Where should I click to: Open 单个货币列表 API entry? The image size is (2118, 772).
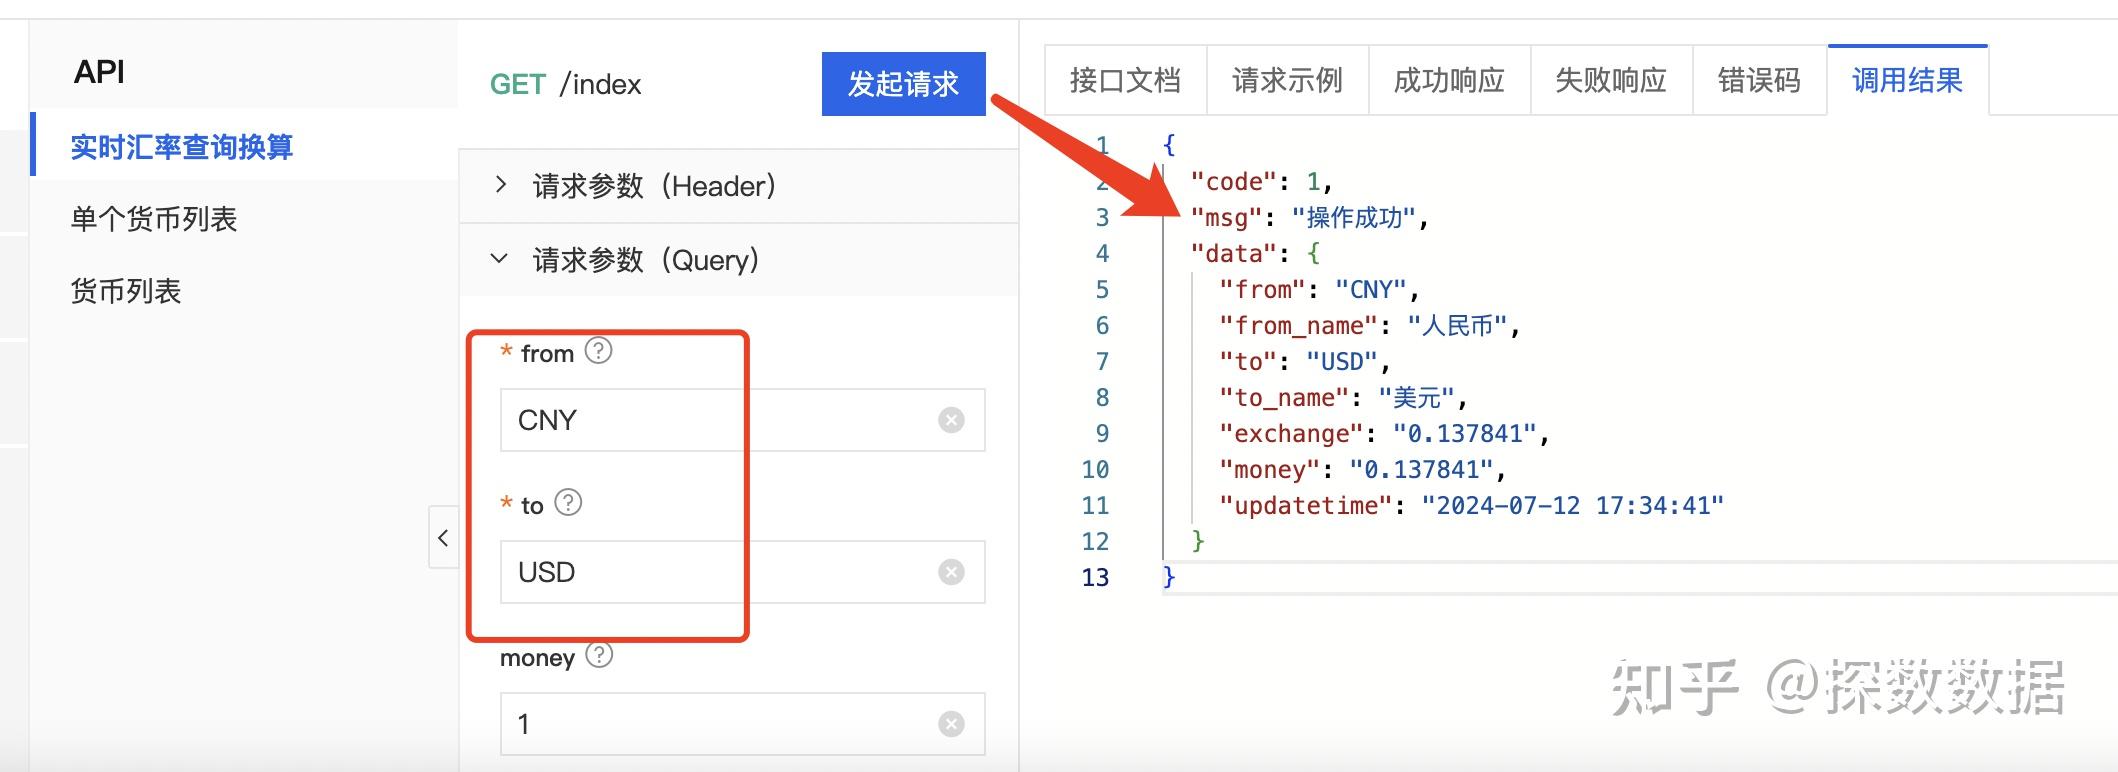pos(154,219)
